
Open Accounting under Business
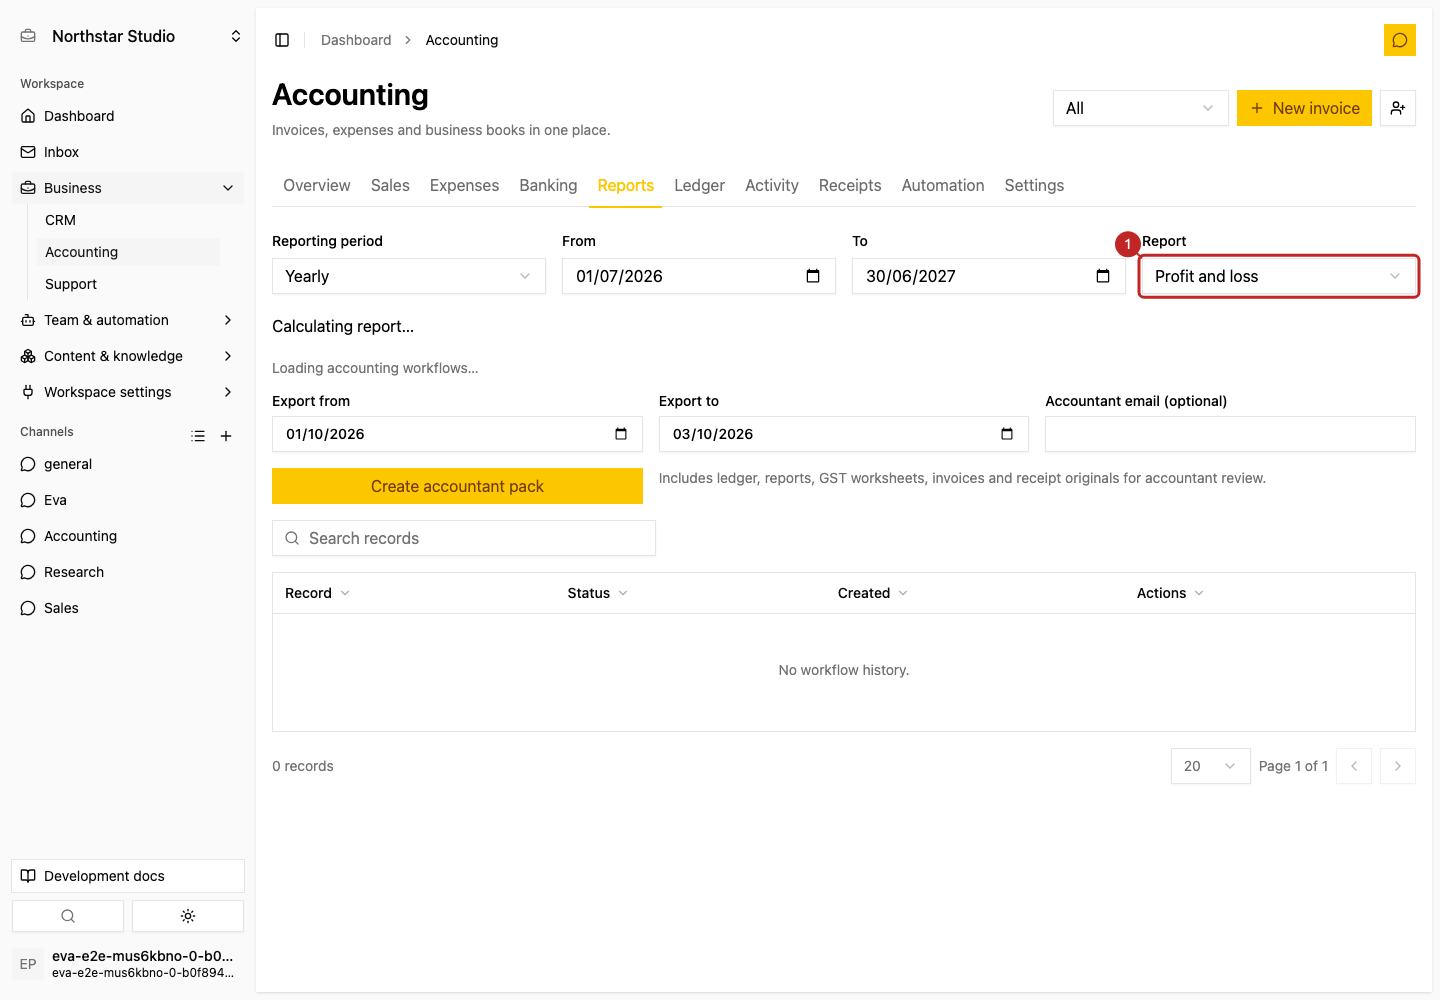click(x=128, y=252)
